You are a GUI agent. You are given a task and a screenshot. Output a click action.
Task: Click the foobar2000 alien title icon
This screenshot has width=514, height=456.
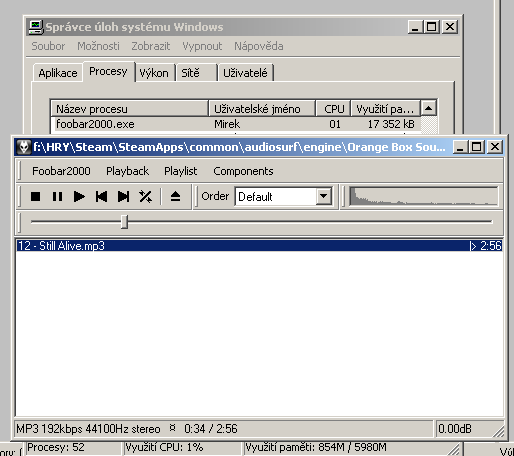[x=24, y=147]
